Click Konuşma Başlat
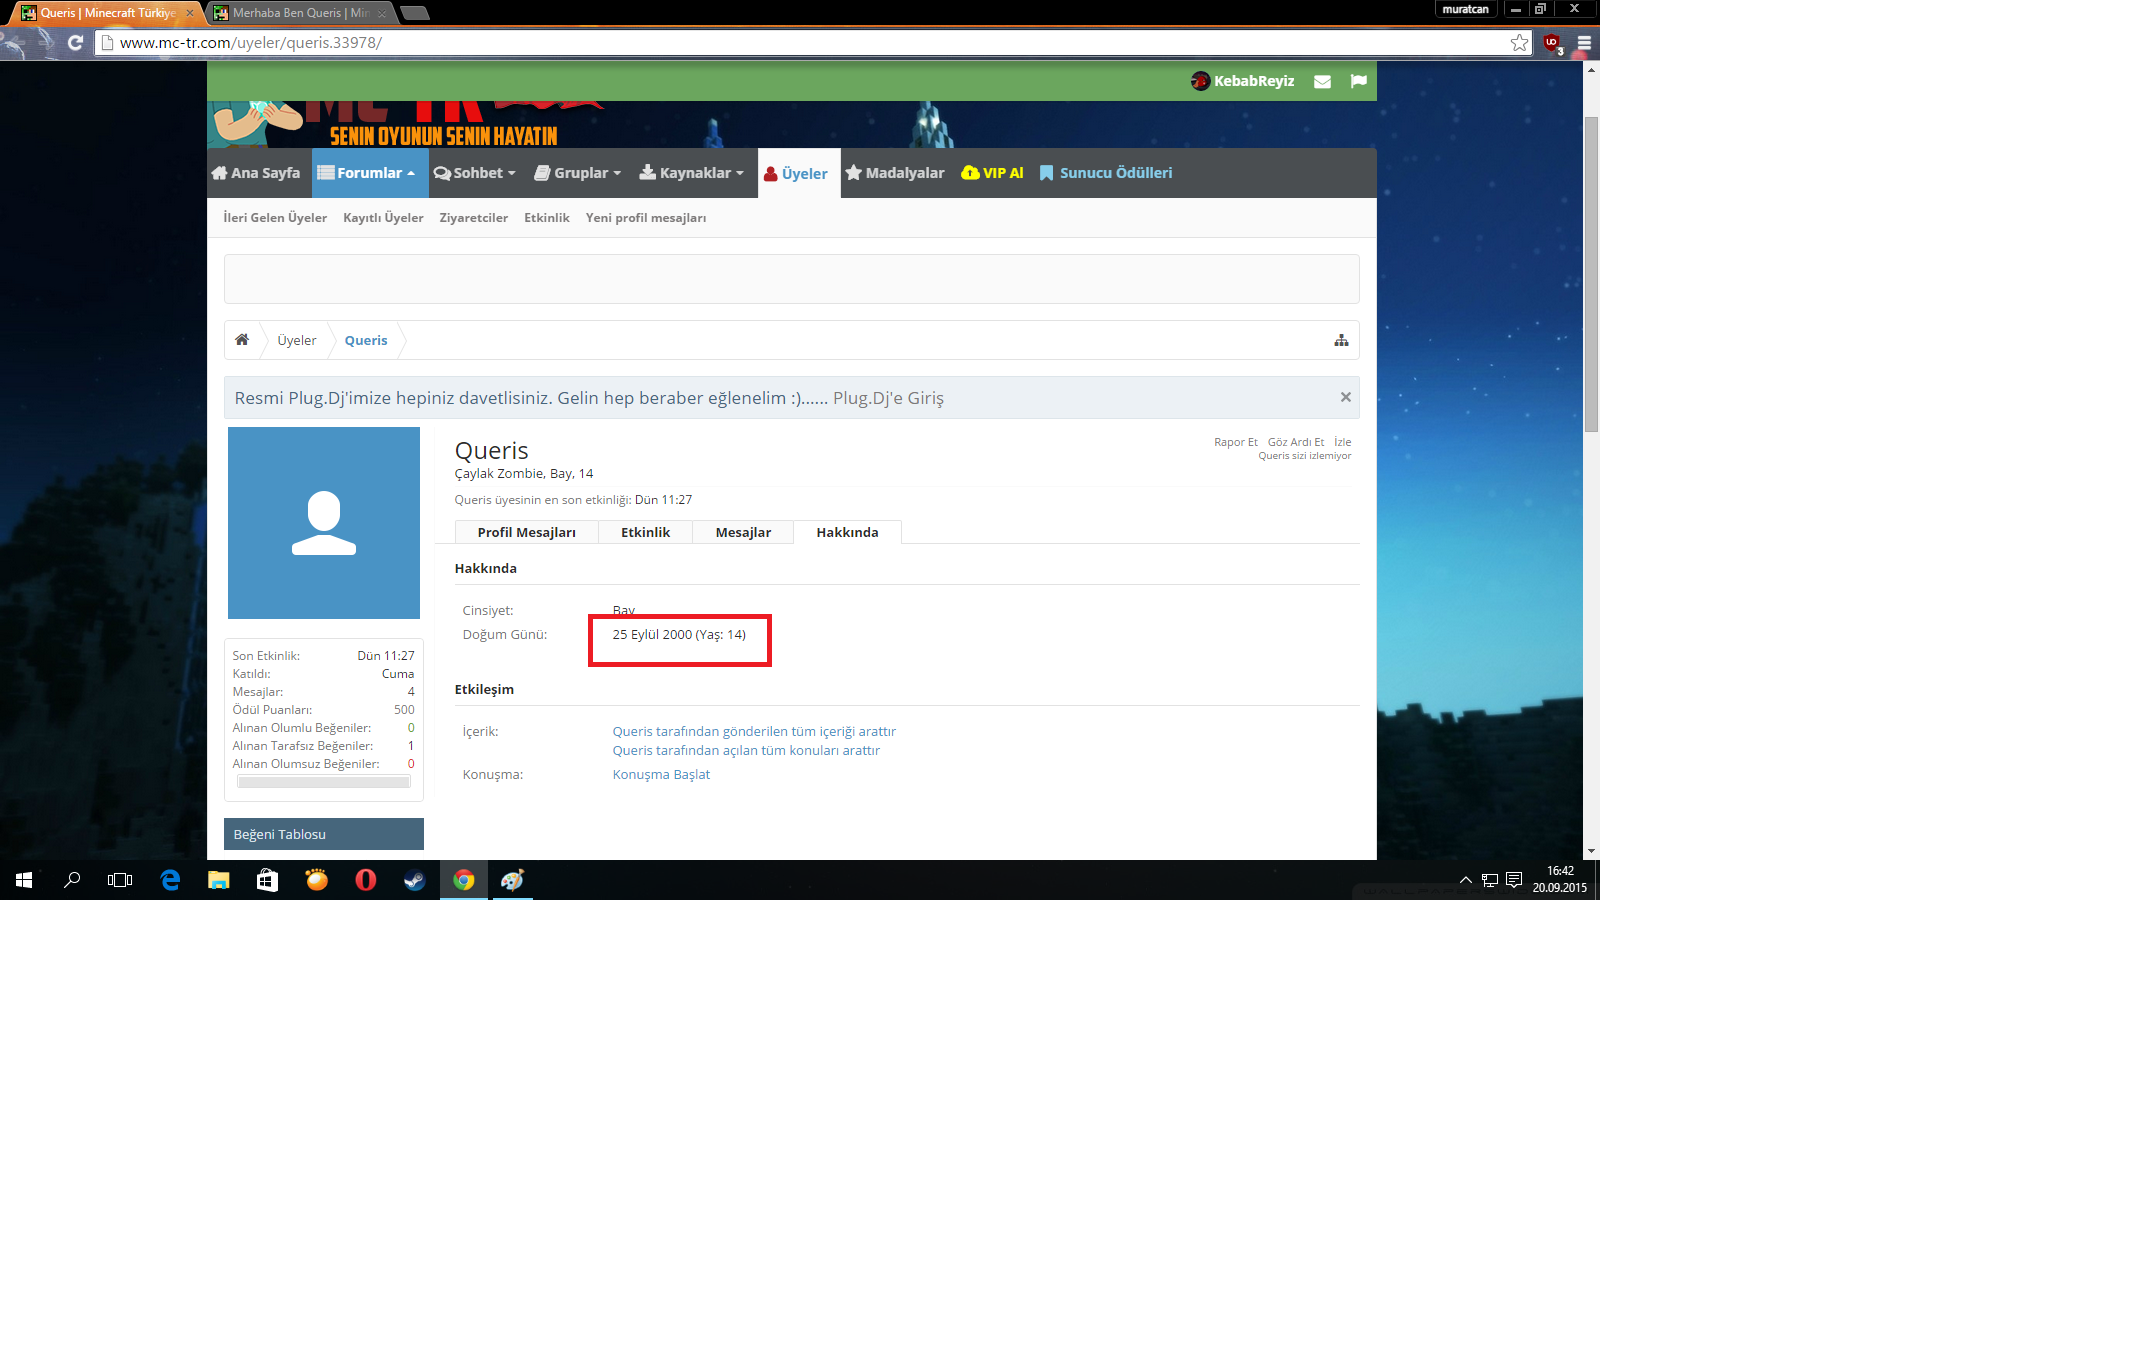Viewport: 2130px width, 1354px height. (x=661, y=775)
